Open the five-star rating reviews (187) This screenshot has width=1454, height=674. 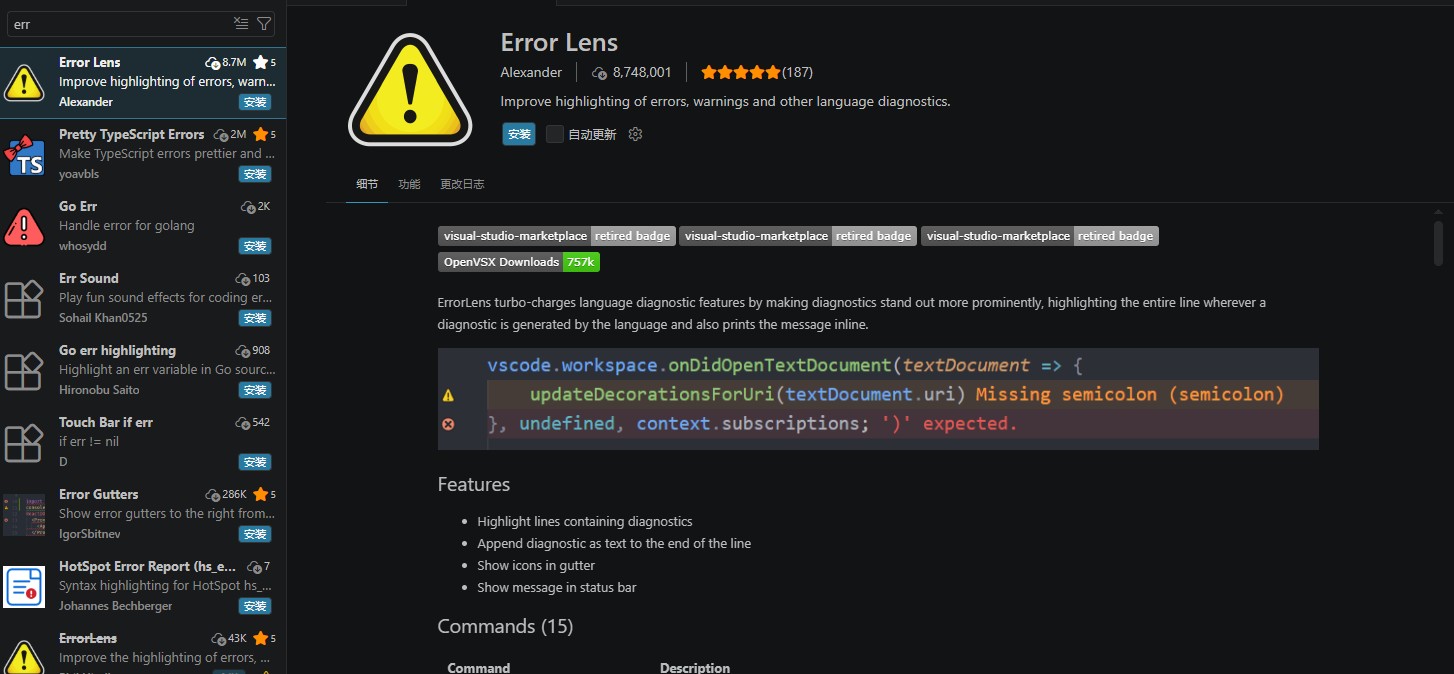coord(757,72)
